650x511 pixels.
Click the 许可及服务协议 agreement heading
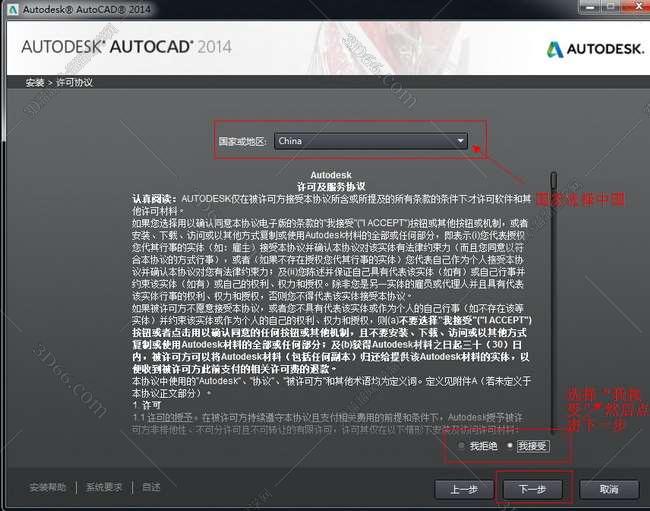[330, 186]
